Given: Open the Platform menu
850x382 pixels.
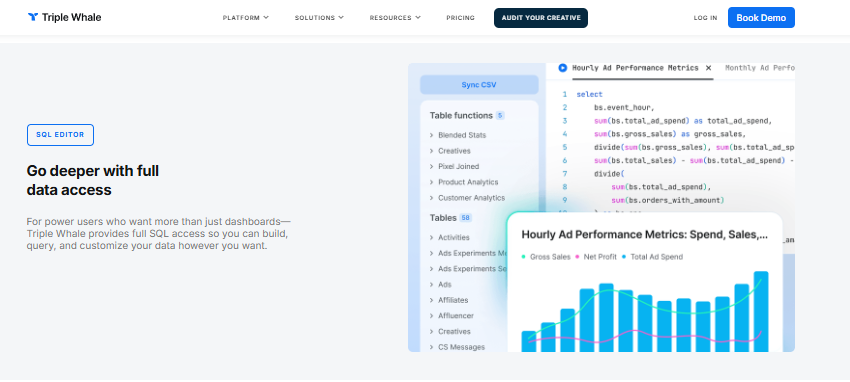Looking at the screenshot, I should pos(246,18).
